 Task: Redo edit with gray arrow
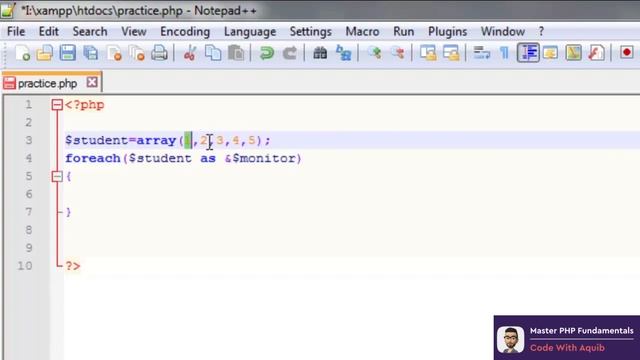pos(289,53)
